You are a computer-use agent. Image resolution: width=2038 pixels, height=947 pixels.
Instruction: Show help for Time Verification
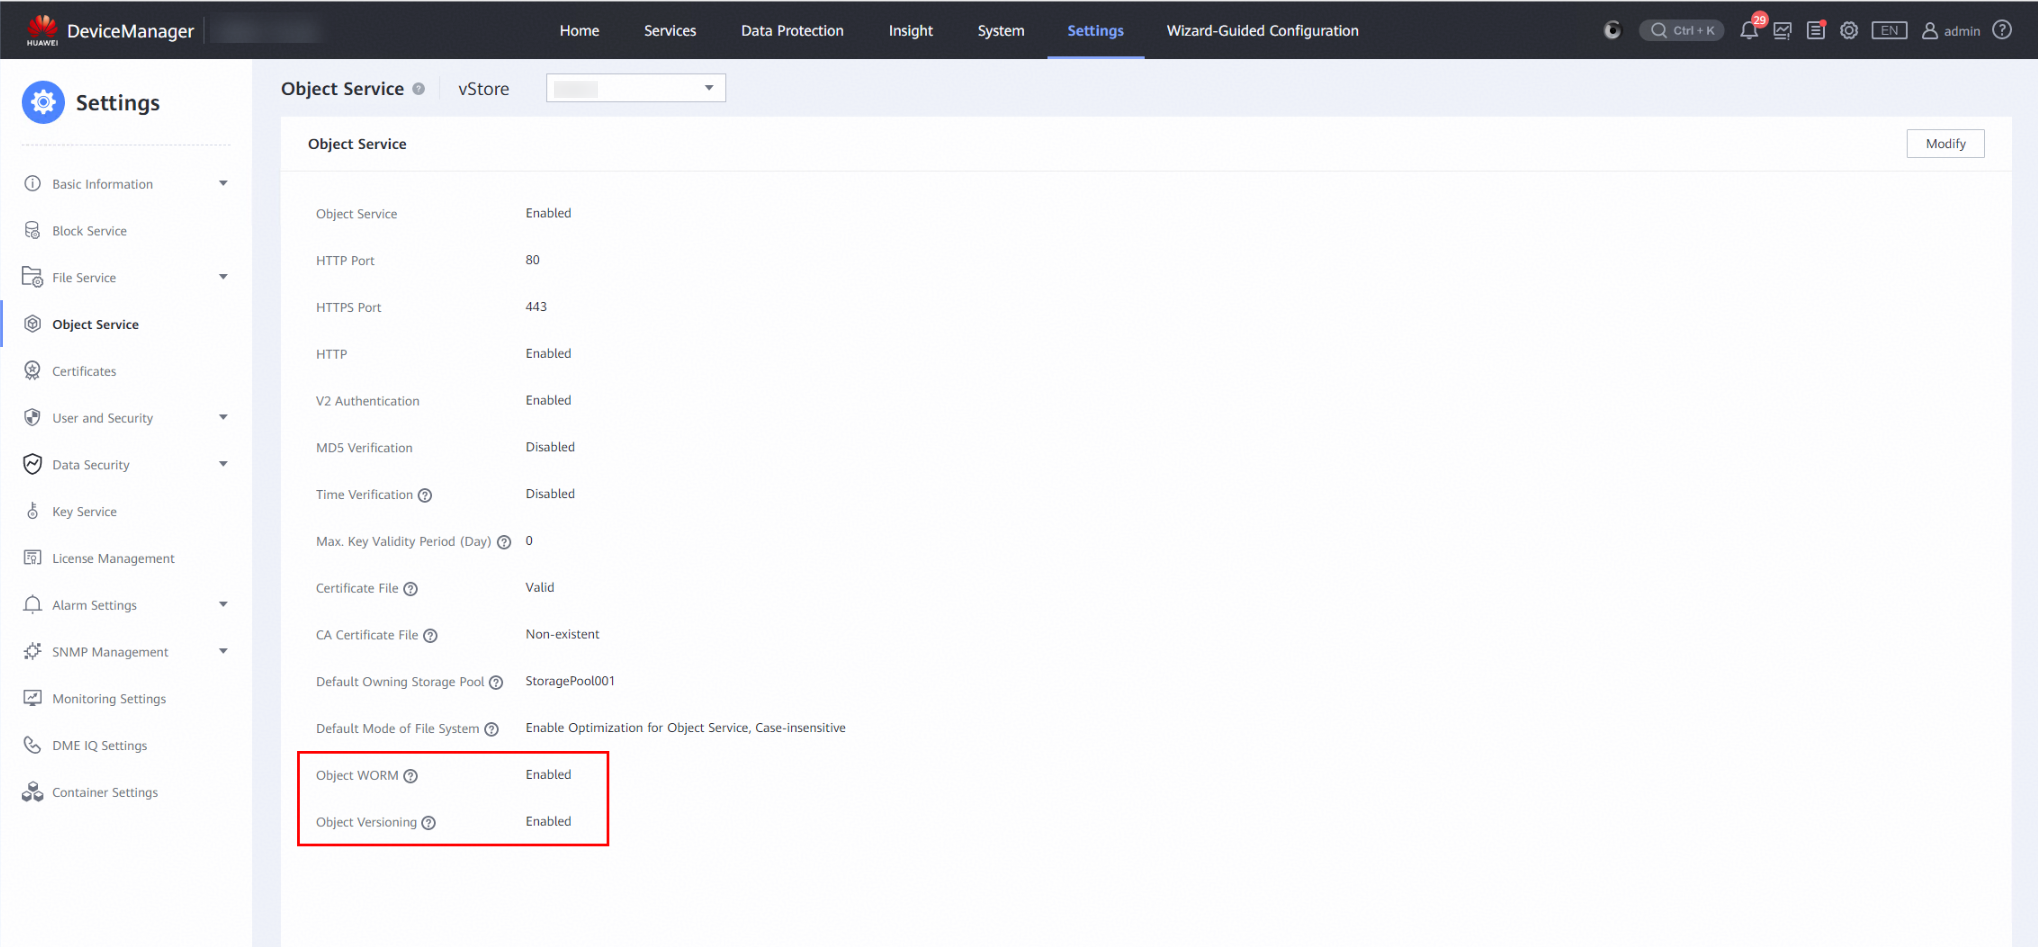[x=425, y=495]
